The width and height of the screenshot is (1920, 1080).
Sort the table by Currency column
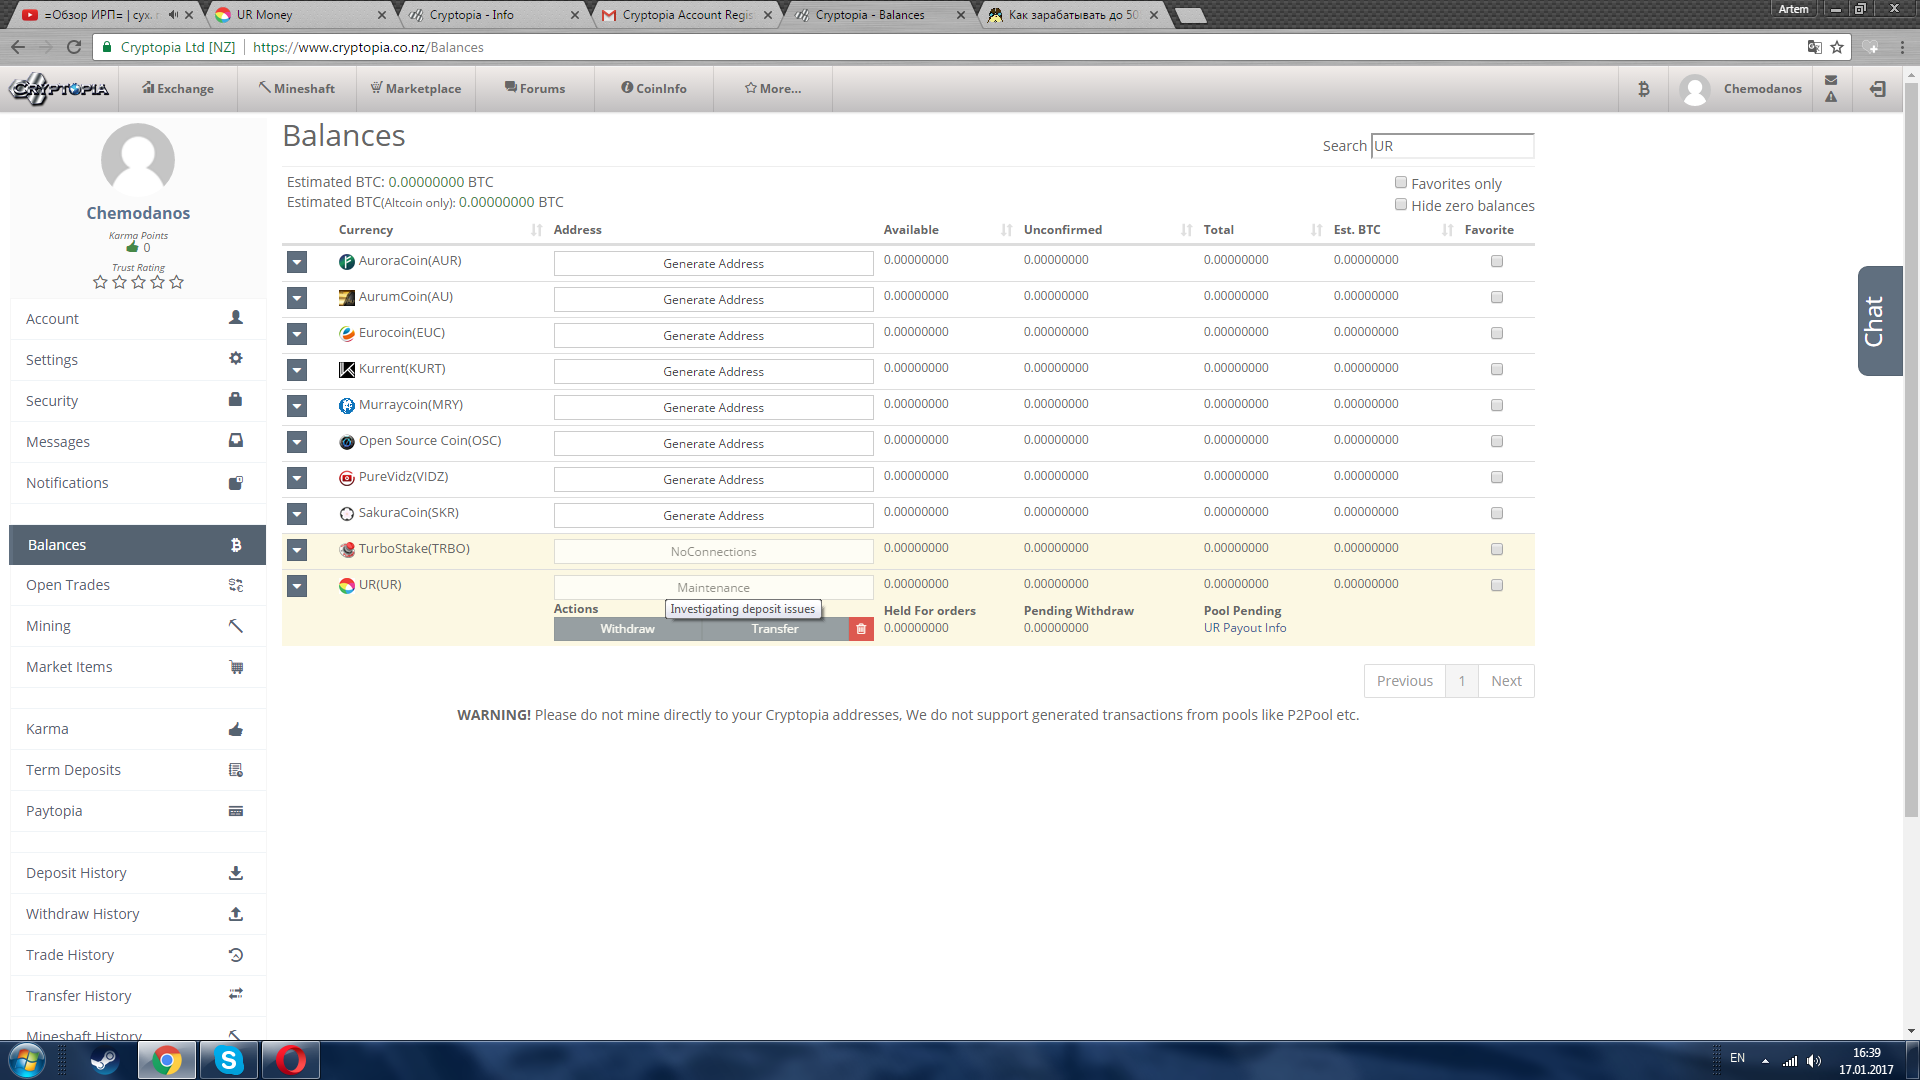click(440, 230)
